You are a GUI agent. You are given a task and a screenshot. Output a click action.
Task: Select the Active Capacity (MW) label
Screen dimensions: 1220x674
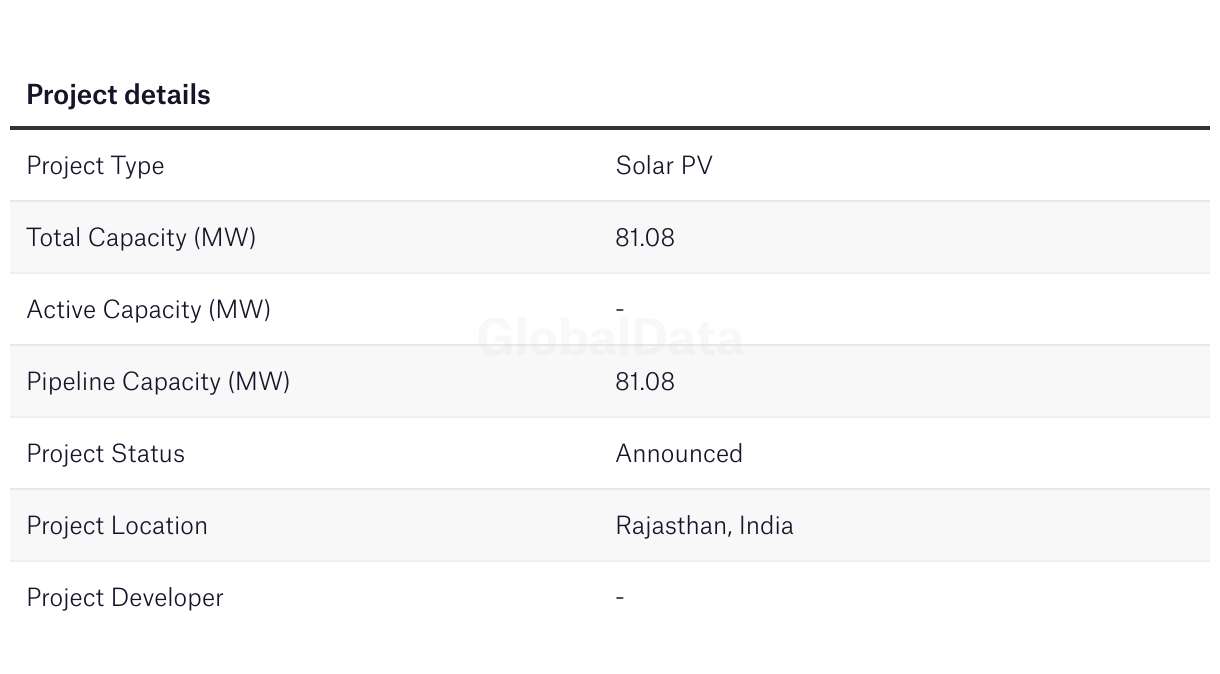click(x=148, y=310)
